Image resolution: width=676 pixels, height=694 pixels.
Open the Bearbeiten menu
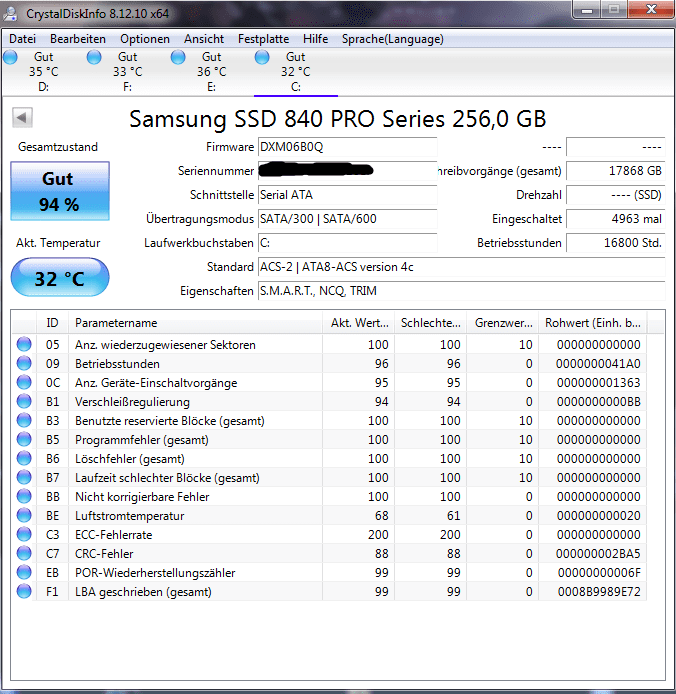point(78,39)
